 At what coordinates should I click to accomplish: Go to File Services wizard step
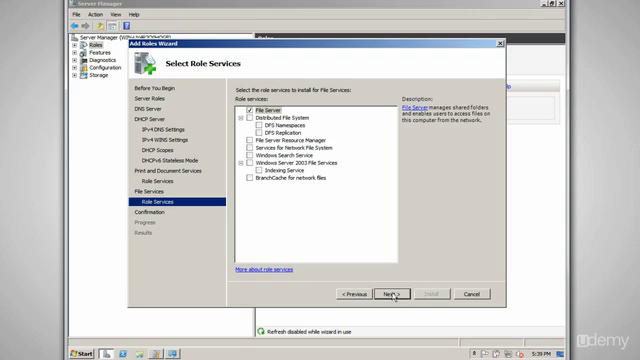click(x=149, y=191)
